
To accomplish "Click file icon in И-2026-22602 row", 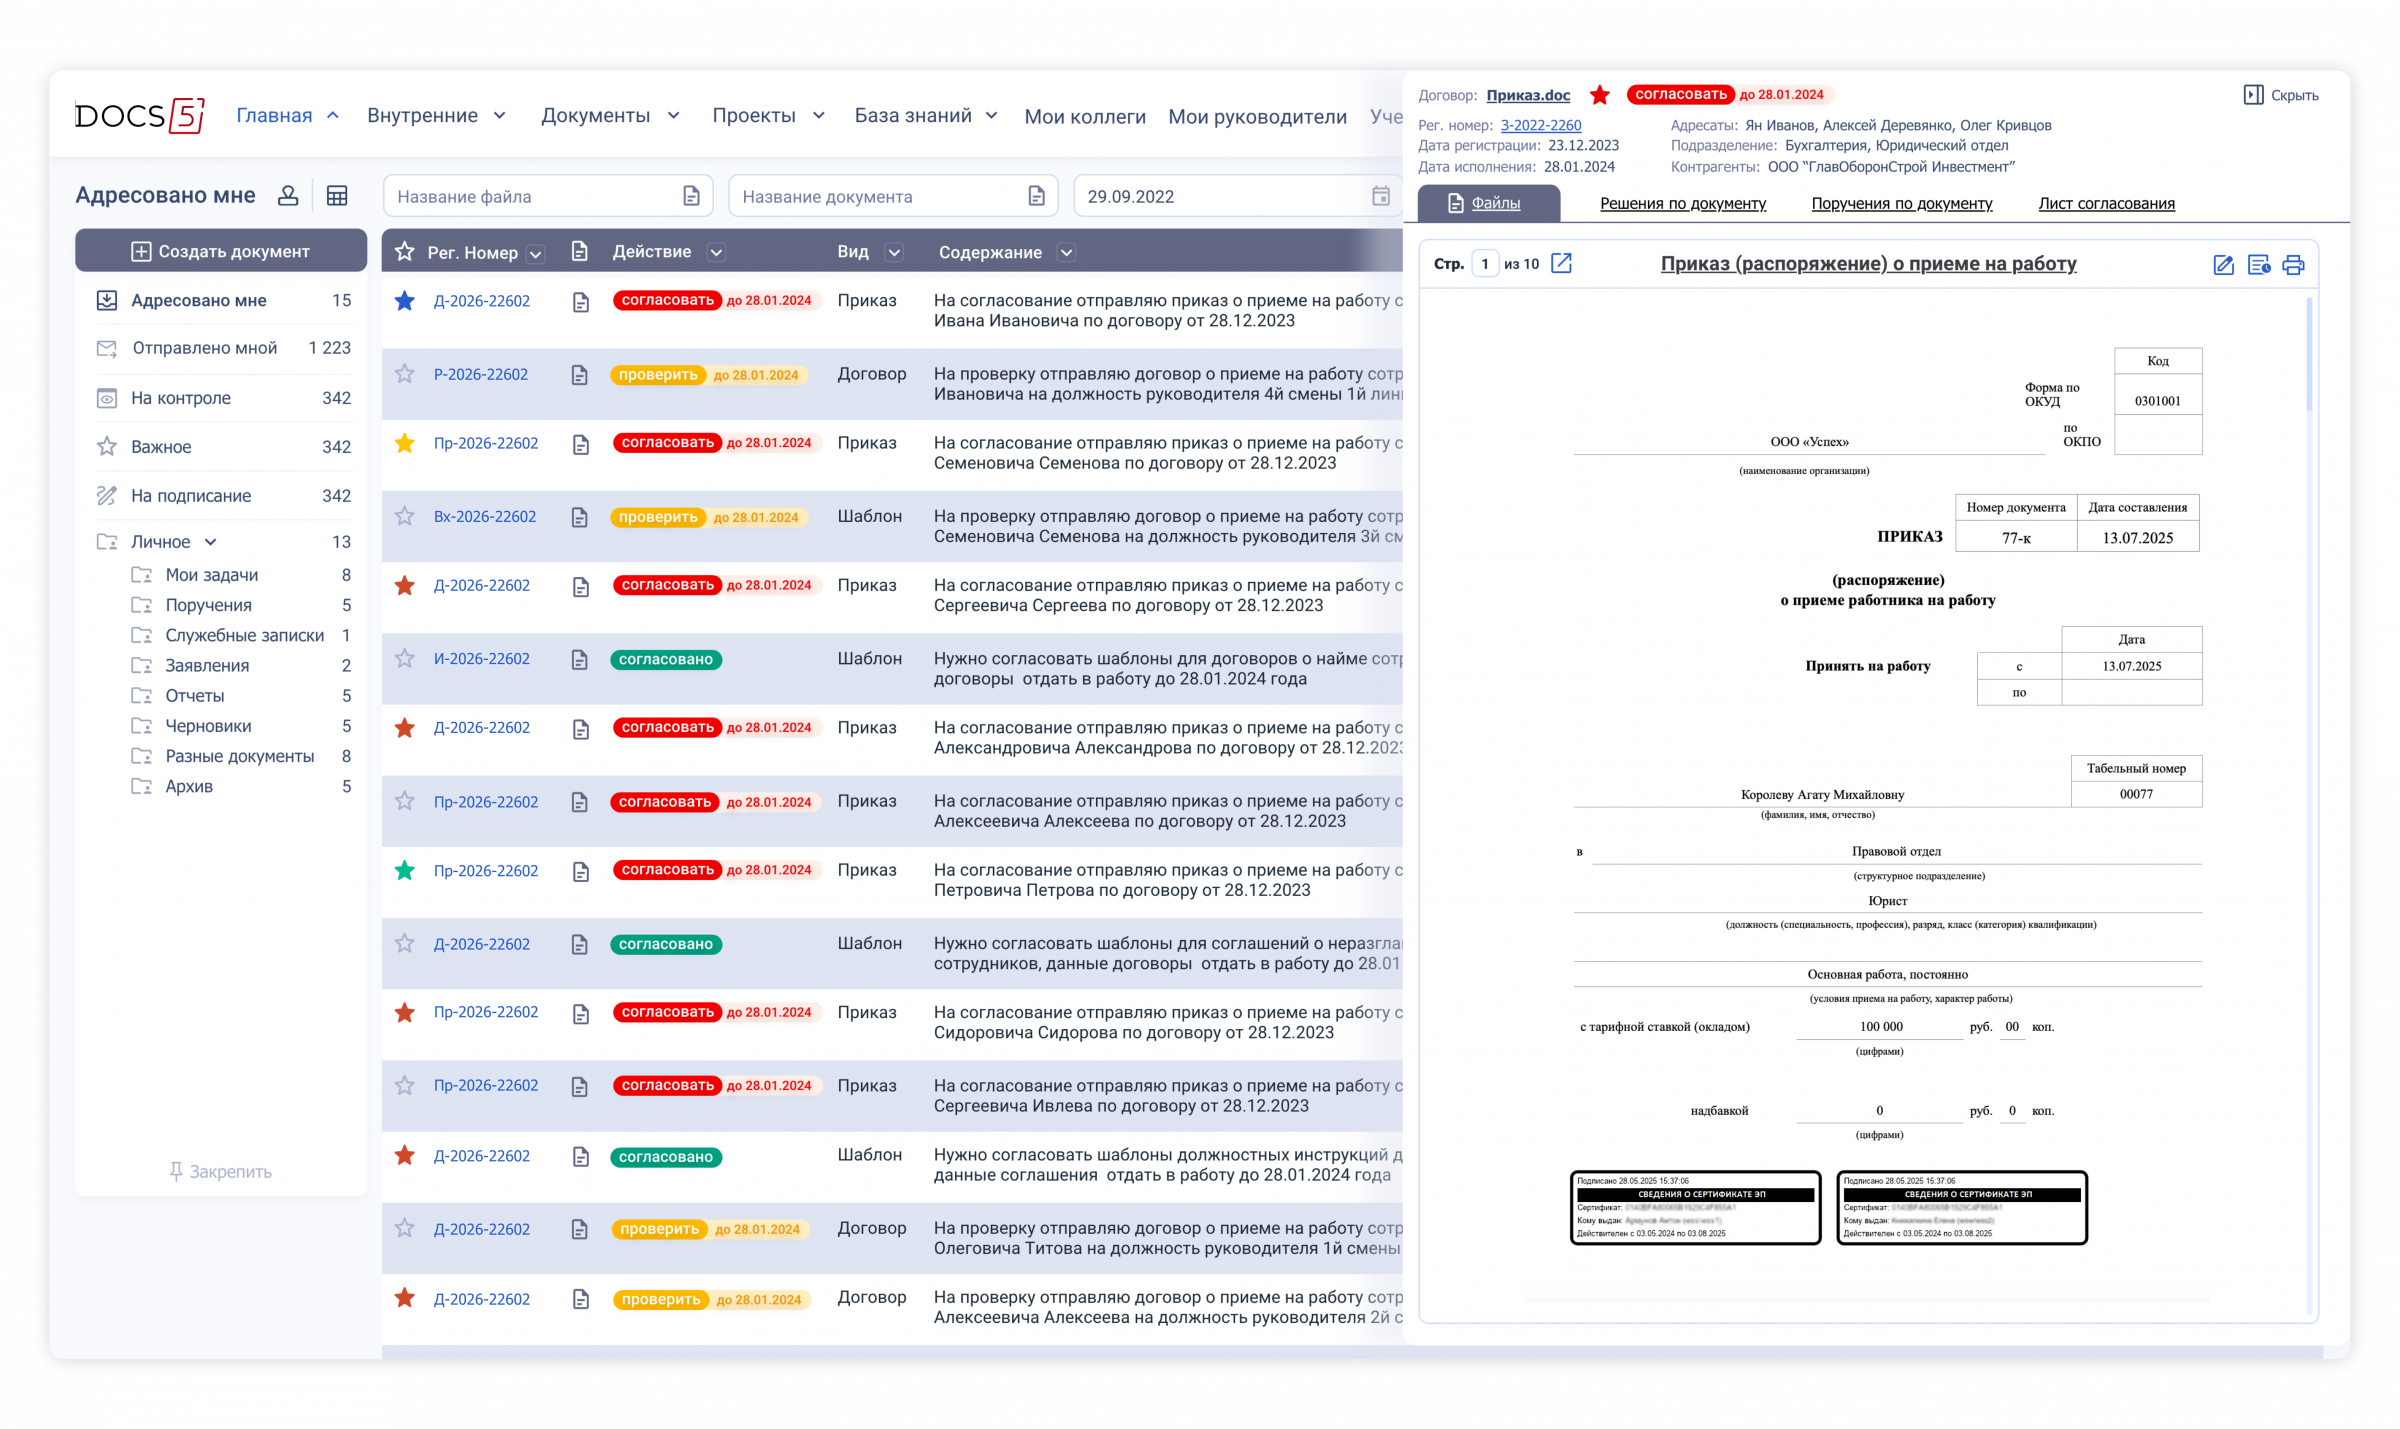I will pyautogui.click(x=579, y=660).
